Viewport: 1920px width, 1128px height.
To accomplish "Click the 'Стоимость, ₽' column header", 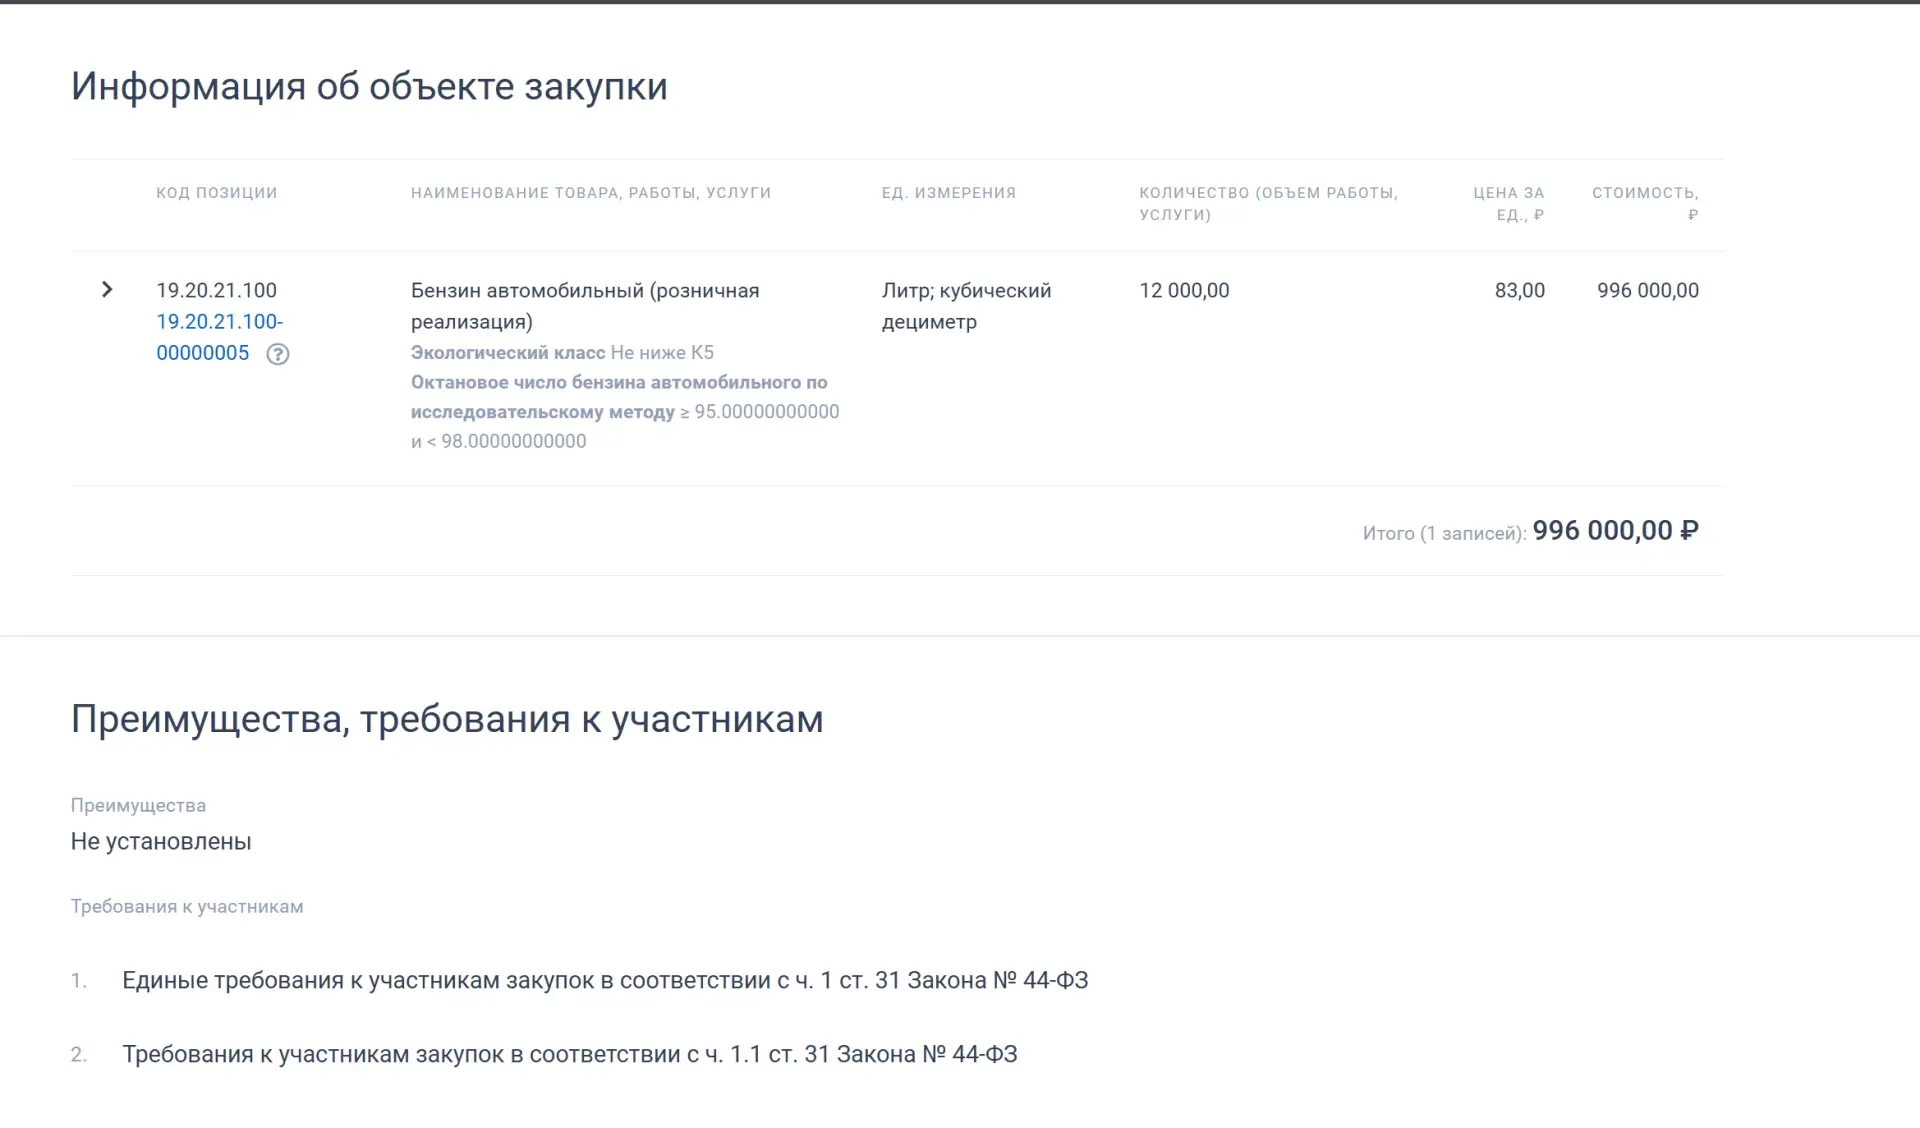I will (x=1645, y=204).
